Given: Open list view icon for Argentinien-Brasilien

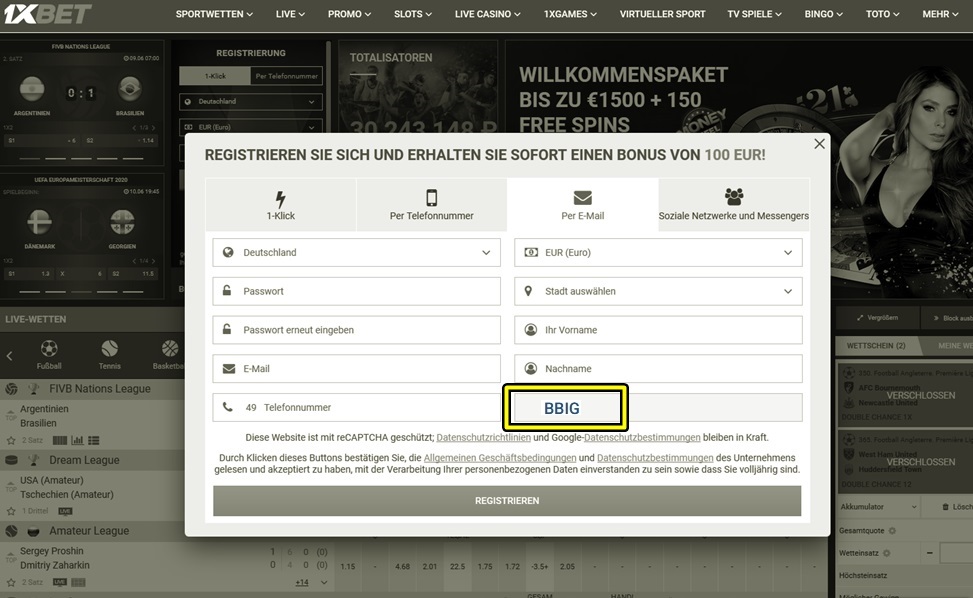Looking at the screenshot, I should [x=94, y=440].
